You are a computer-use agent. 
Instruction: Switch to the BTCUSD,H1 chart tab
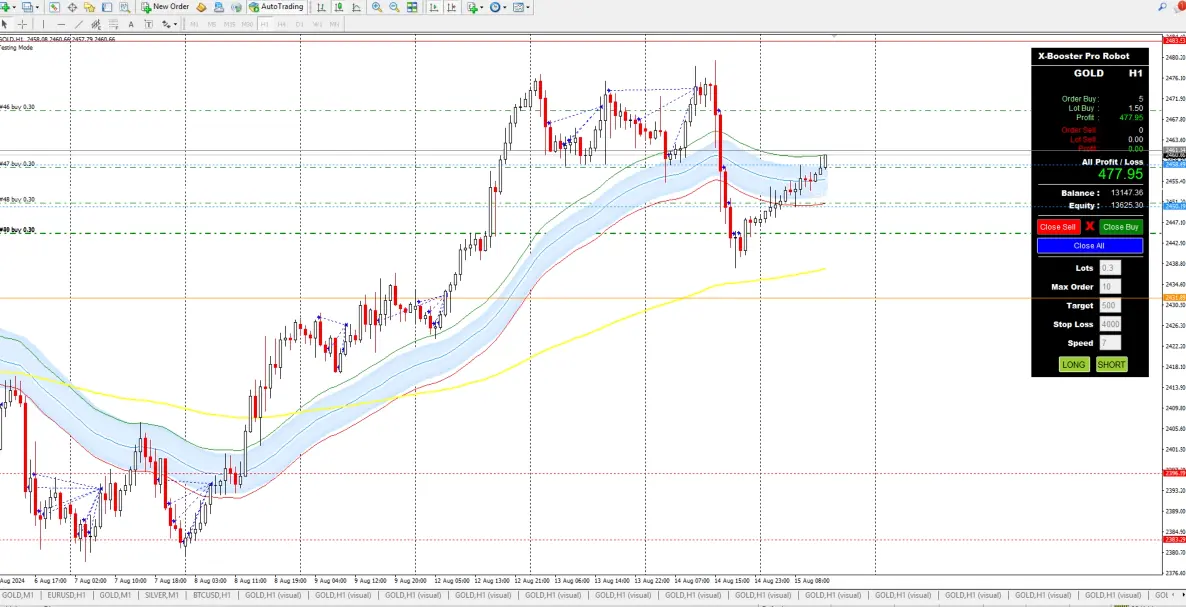(x=211, y=596)
